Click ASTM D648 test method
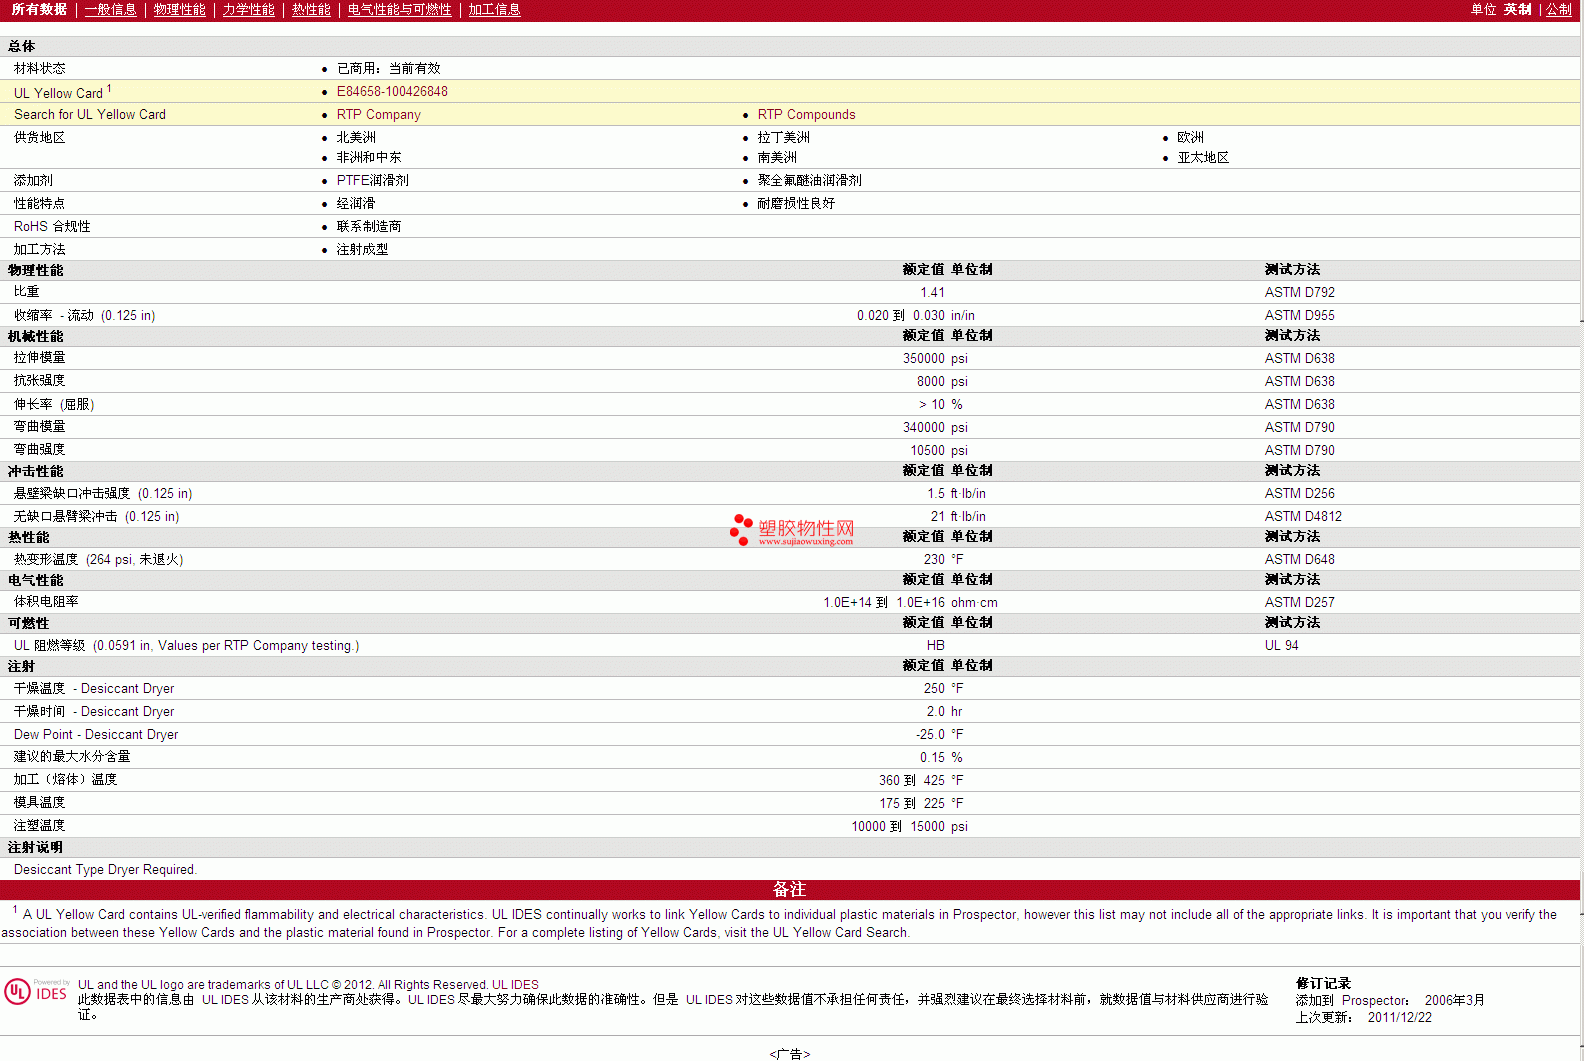This screenshot has width=1584, height=1061. pyautogui.click(x=1299, y=560)
